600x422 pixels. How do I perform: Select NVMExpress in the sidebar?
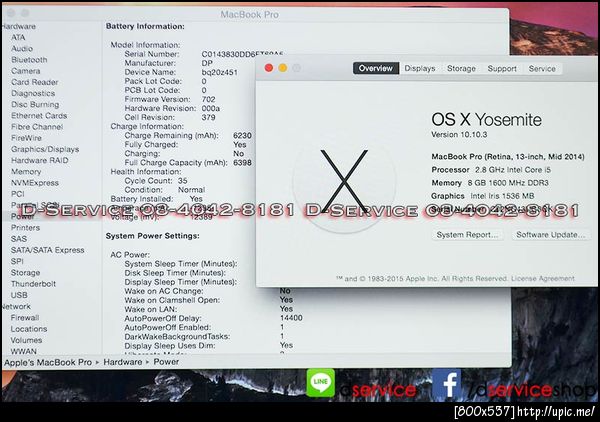click(35, 183)
